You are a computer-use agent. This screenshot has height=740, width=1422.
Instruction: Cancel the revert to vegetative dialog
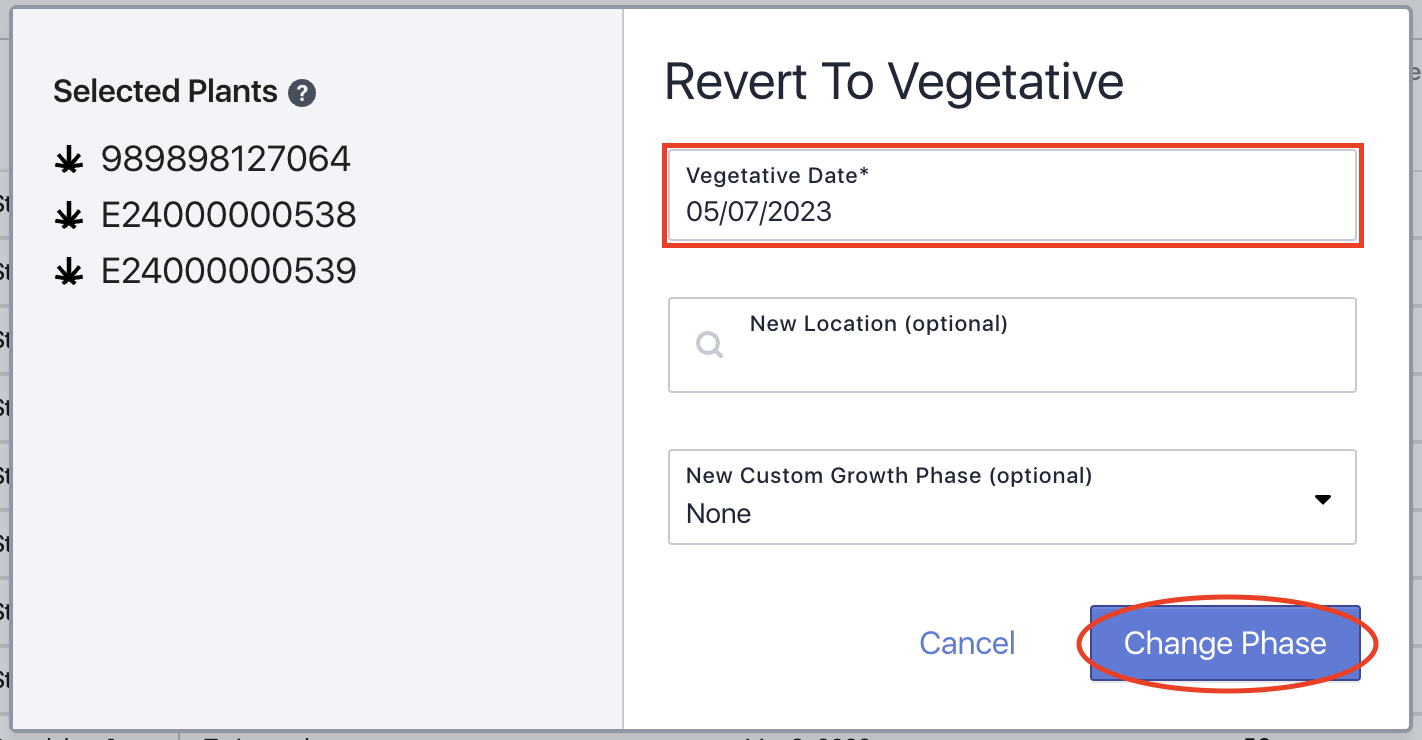click(x=967, y=643)
